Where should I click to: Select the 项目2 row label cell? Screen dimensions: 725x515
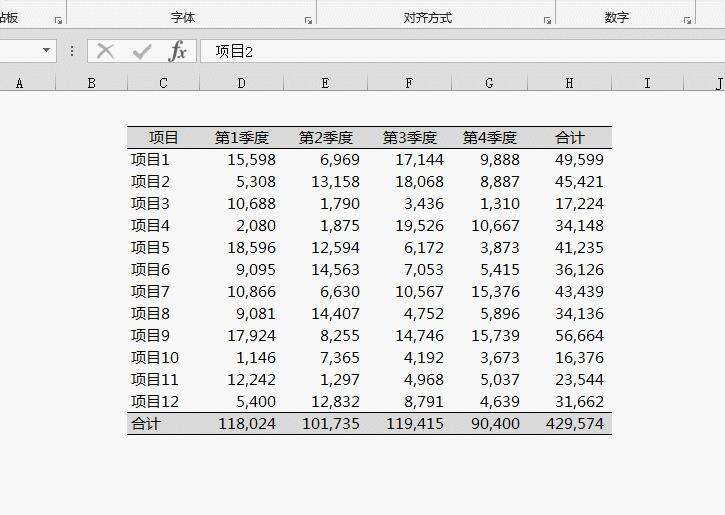[x=163, y=182]
